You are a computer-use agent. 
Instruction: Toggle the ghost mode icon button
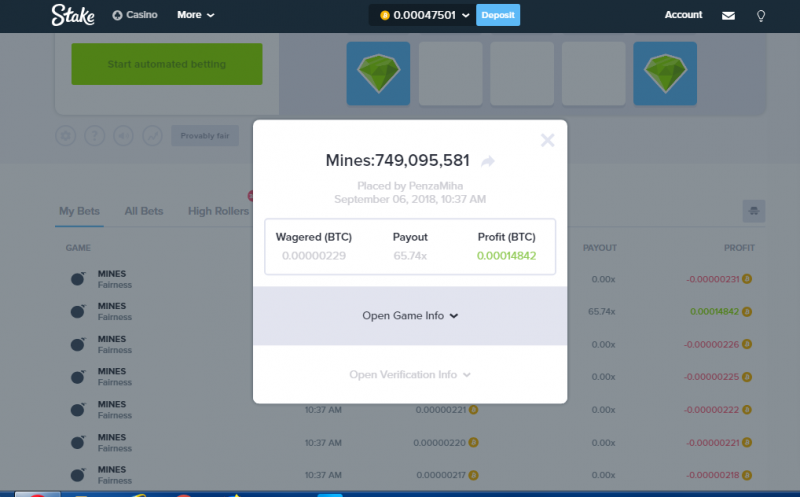tap(754, 211)
